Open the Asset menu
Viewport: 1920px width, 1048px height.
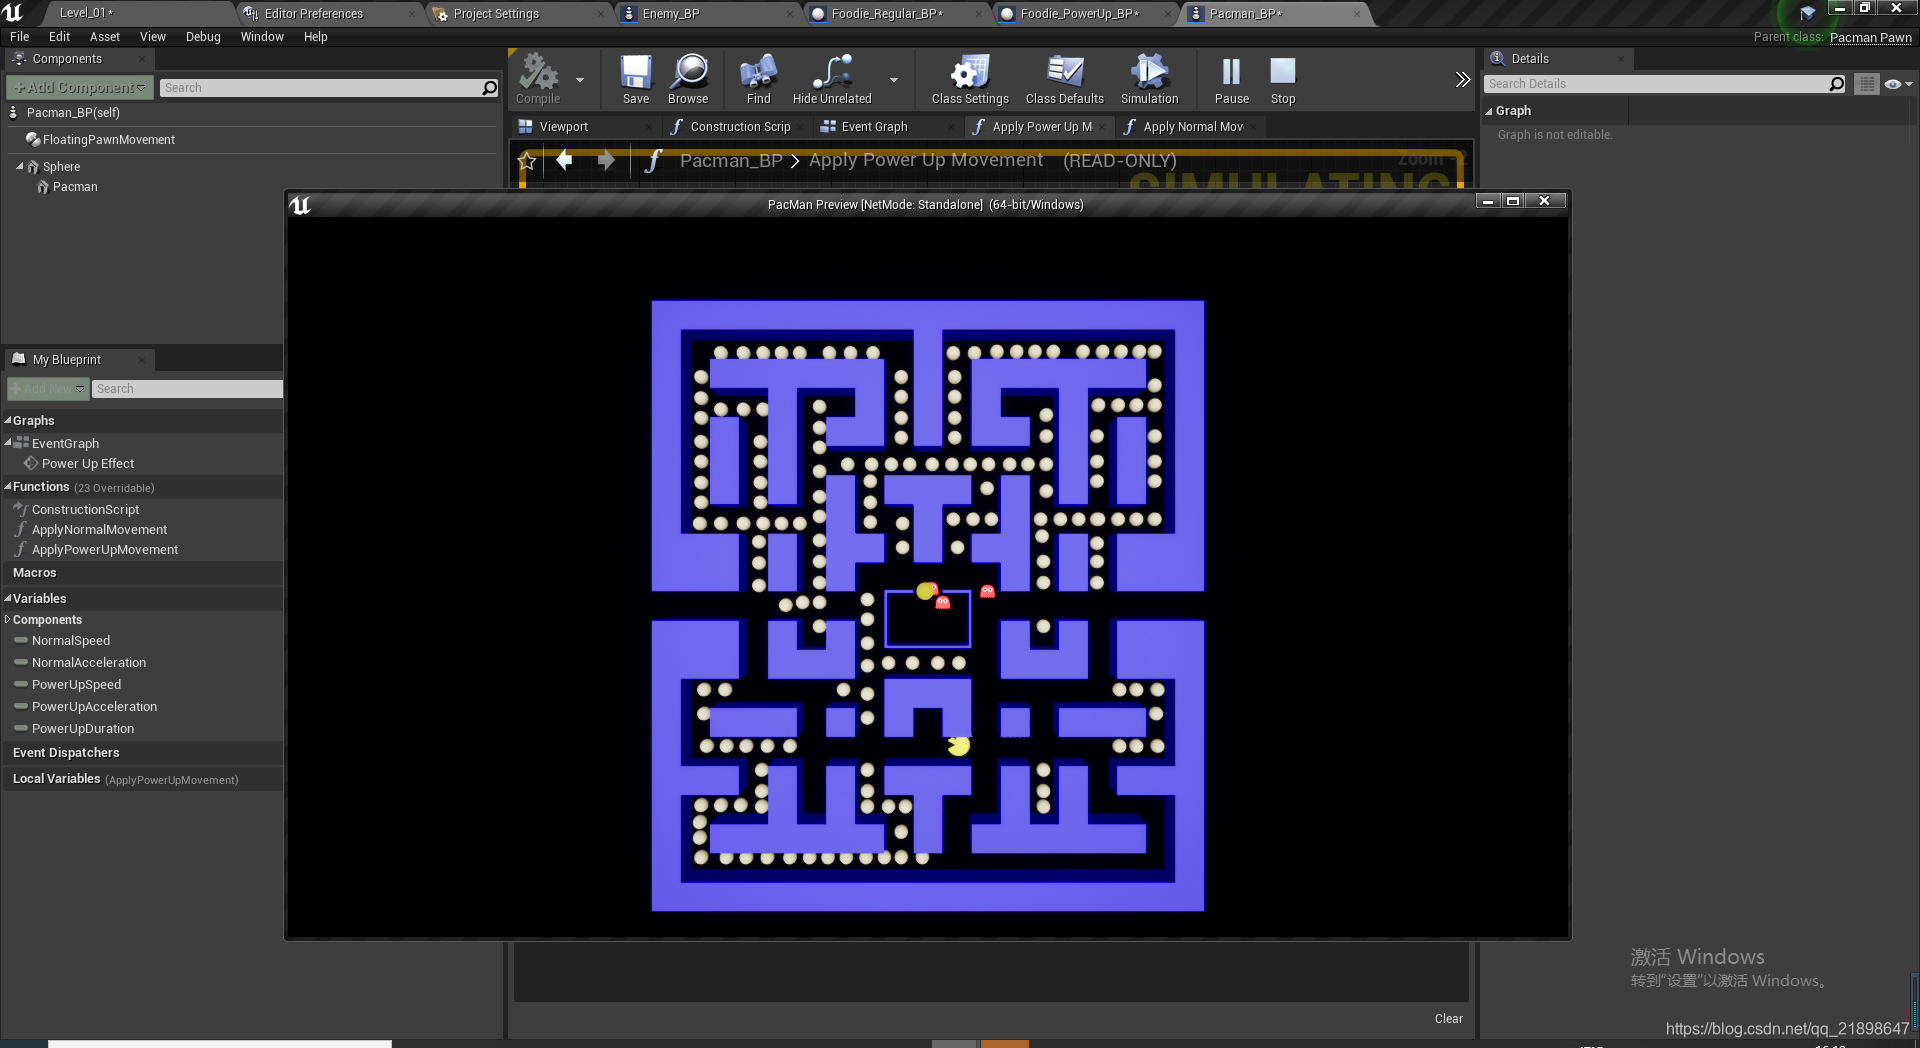[x=104, y=37]
